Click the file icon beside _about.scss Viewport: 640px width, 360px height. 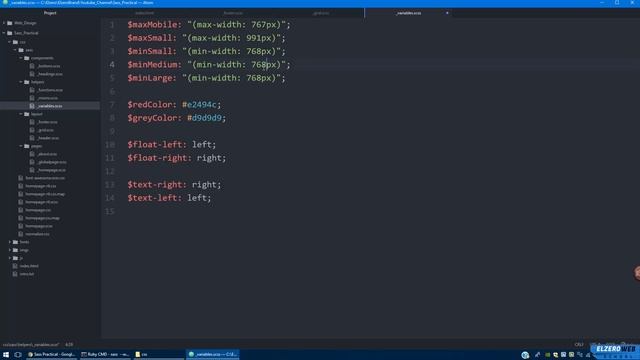pyautogui.click(x=32, y=154)
